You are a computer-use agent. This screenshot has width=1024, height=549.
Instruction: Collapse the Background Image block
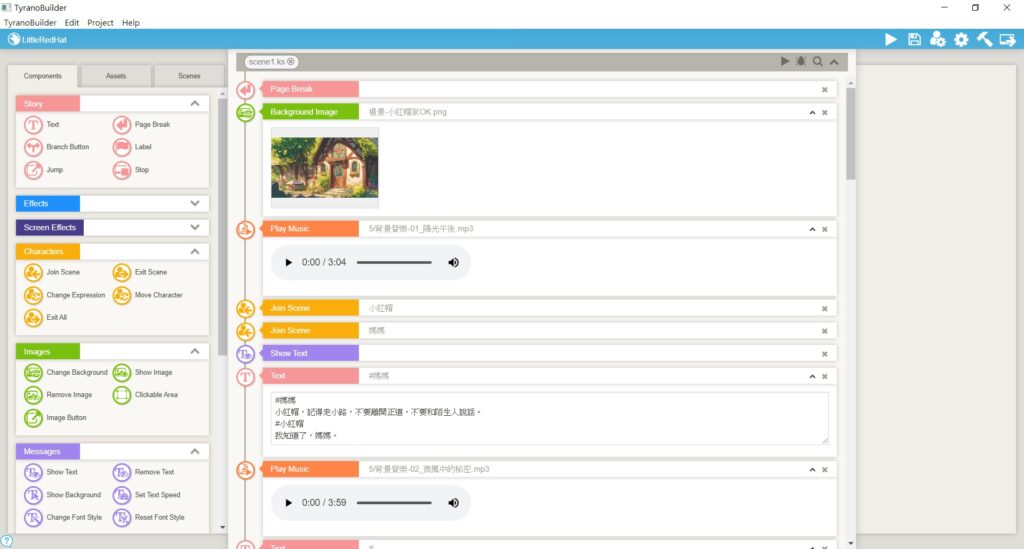point(812,112)
